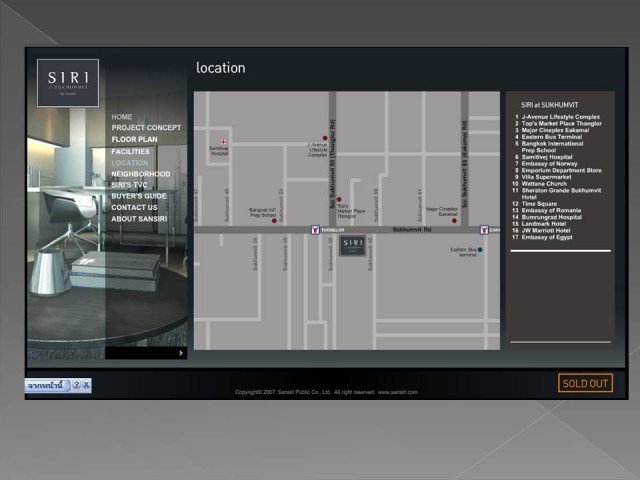The height and width of the screenshot is (480, 640).
Task: Select FACILITIES in the navigation
Action: (x=130, y=151)
